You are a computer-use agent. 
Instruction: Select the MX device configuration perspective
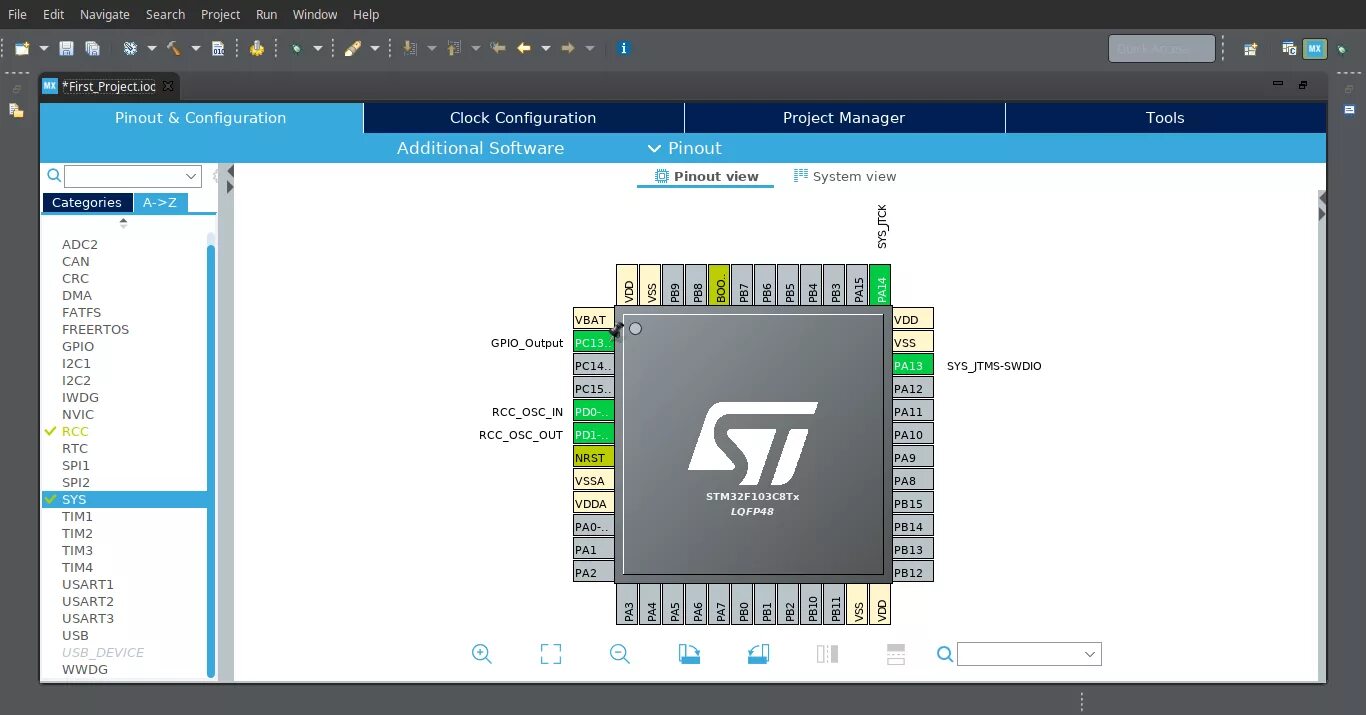point(1315,48)
